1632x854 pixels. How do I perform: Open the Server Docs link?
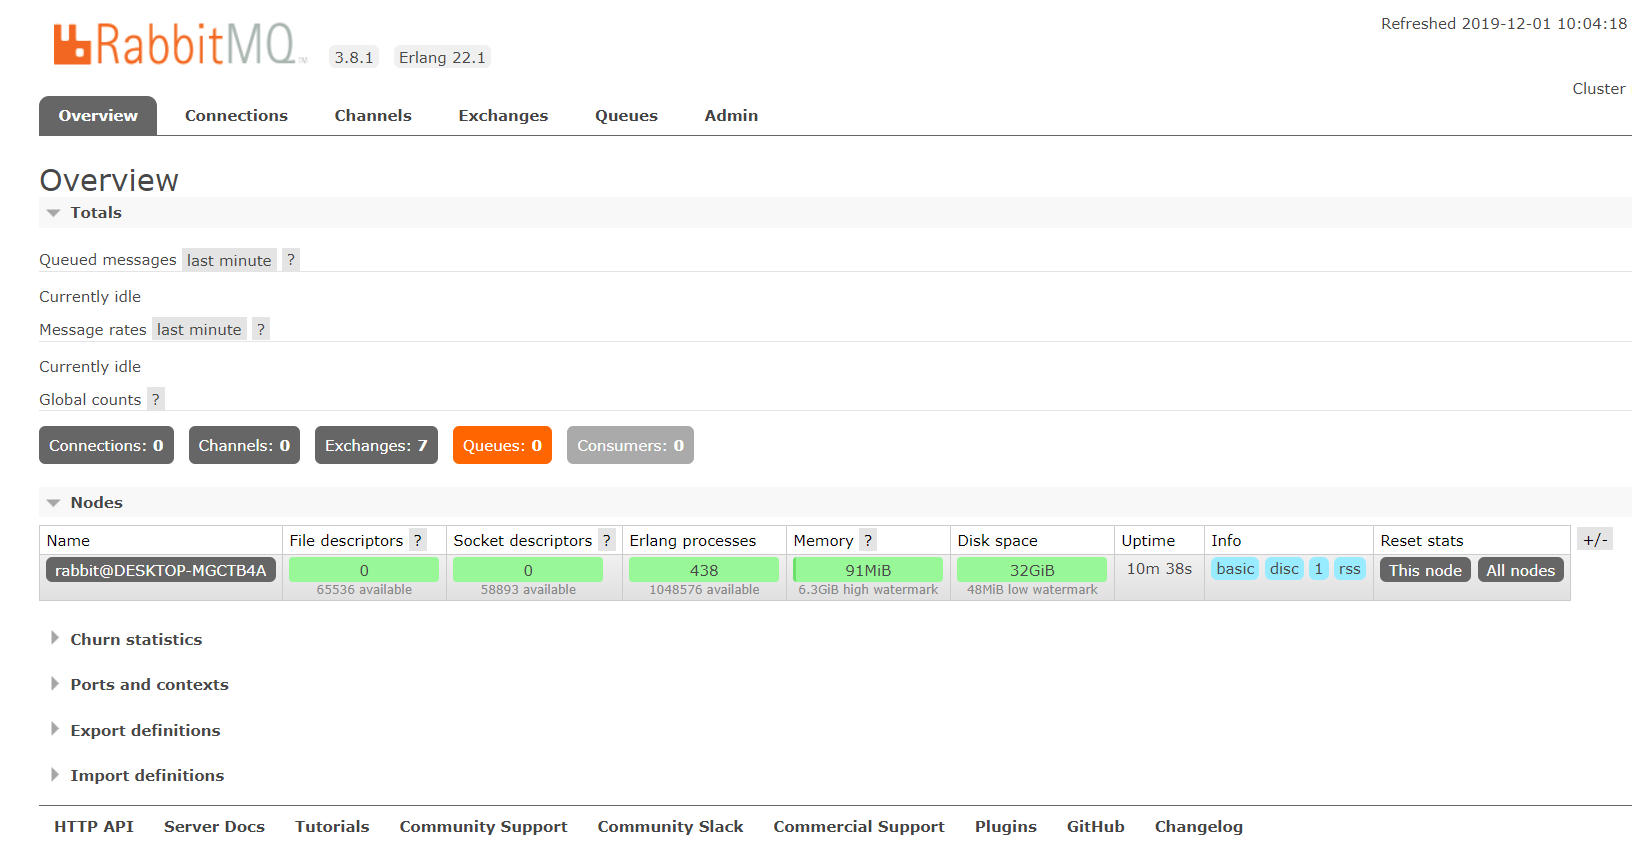[214, 827]
